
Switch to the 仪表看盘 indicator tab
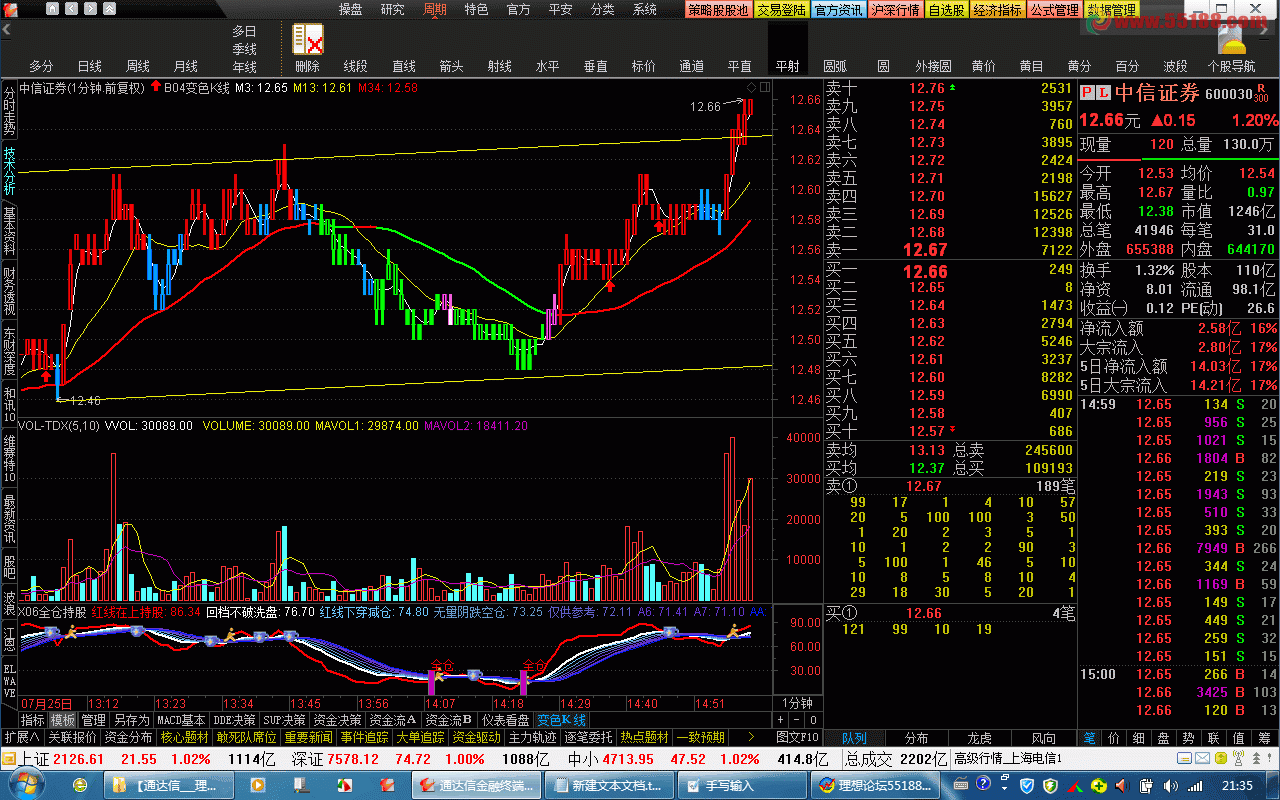click(x=506, y=720)
